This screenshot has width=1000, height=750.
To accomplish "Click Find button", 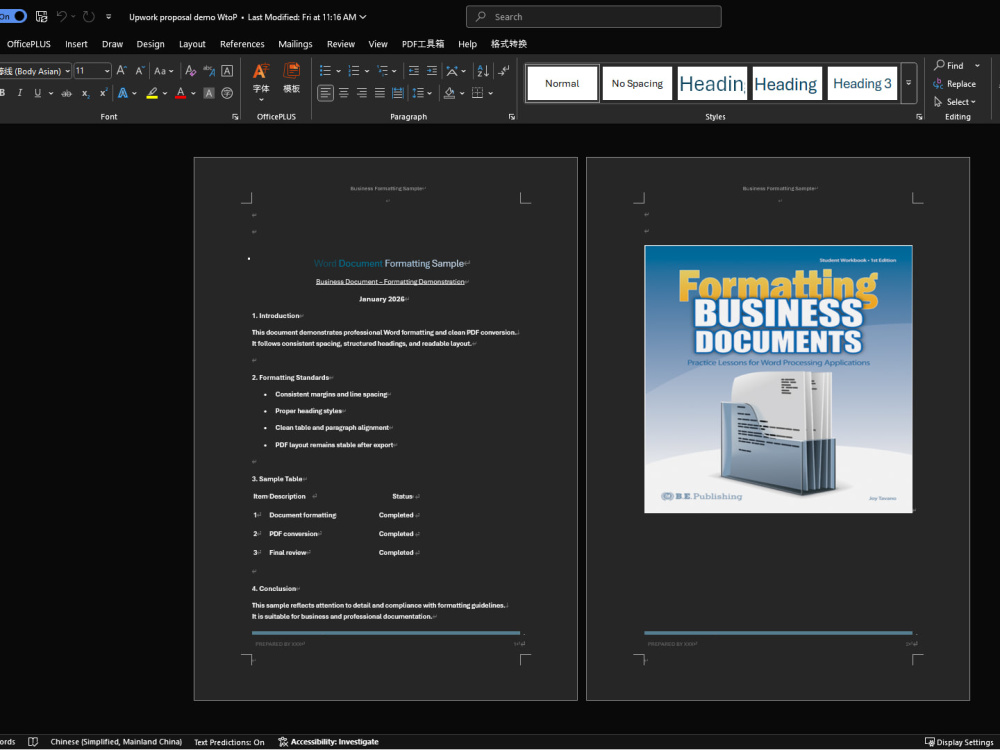I will tap(949, 65).
